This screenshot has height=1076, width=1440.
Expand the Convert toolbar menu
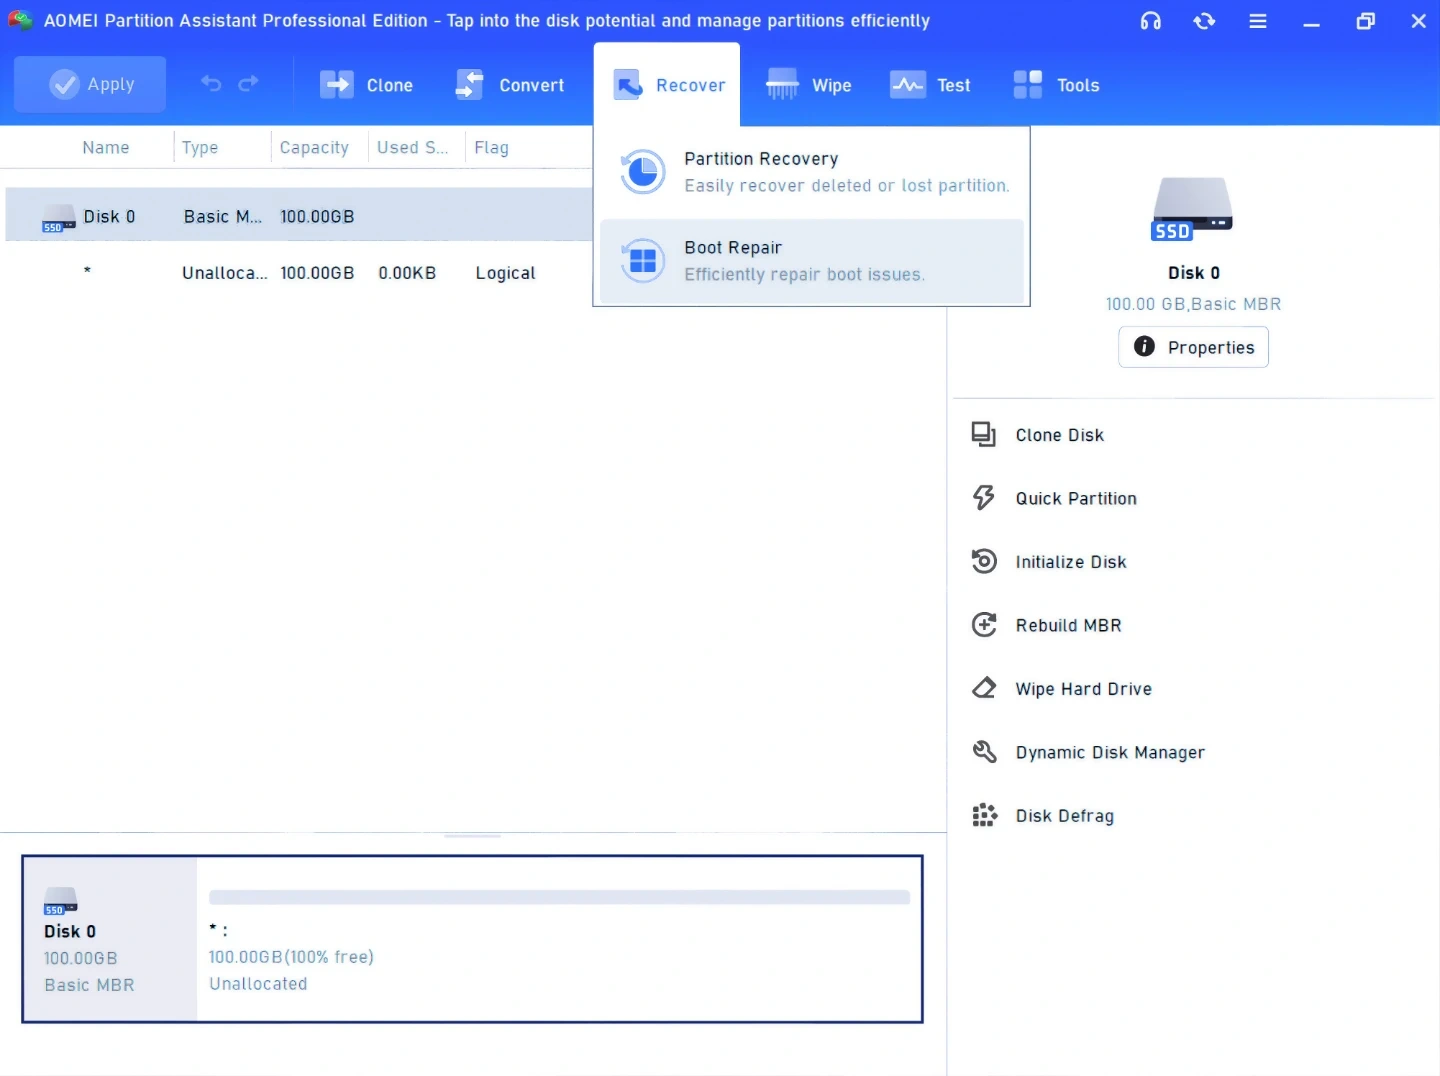pos(510,85)
